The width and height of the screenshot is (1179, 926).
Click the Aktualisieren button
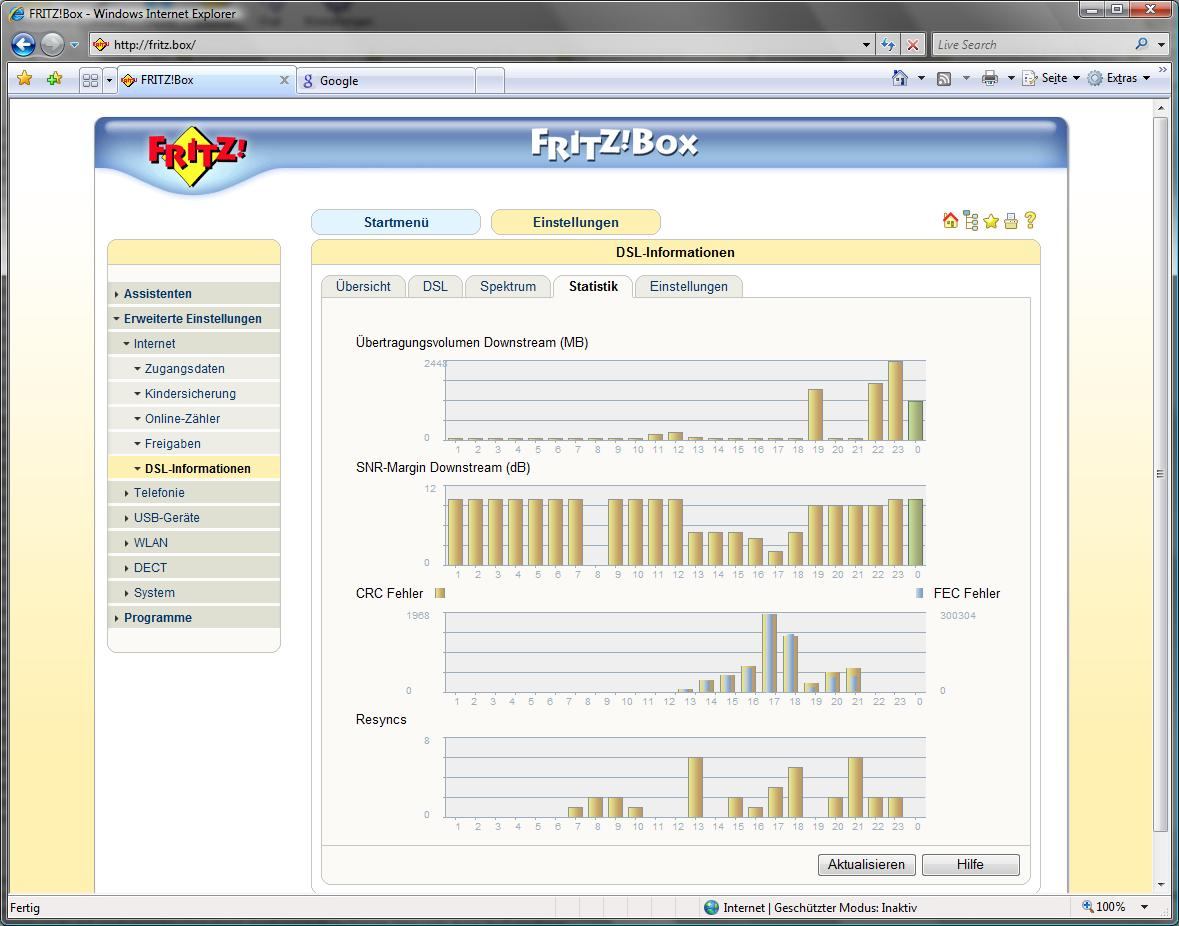click(866, 864)
